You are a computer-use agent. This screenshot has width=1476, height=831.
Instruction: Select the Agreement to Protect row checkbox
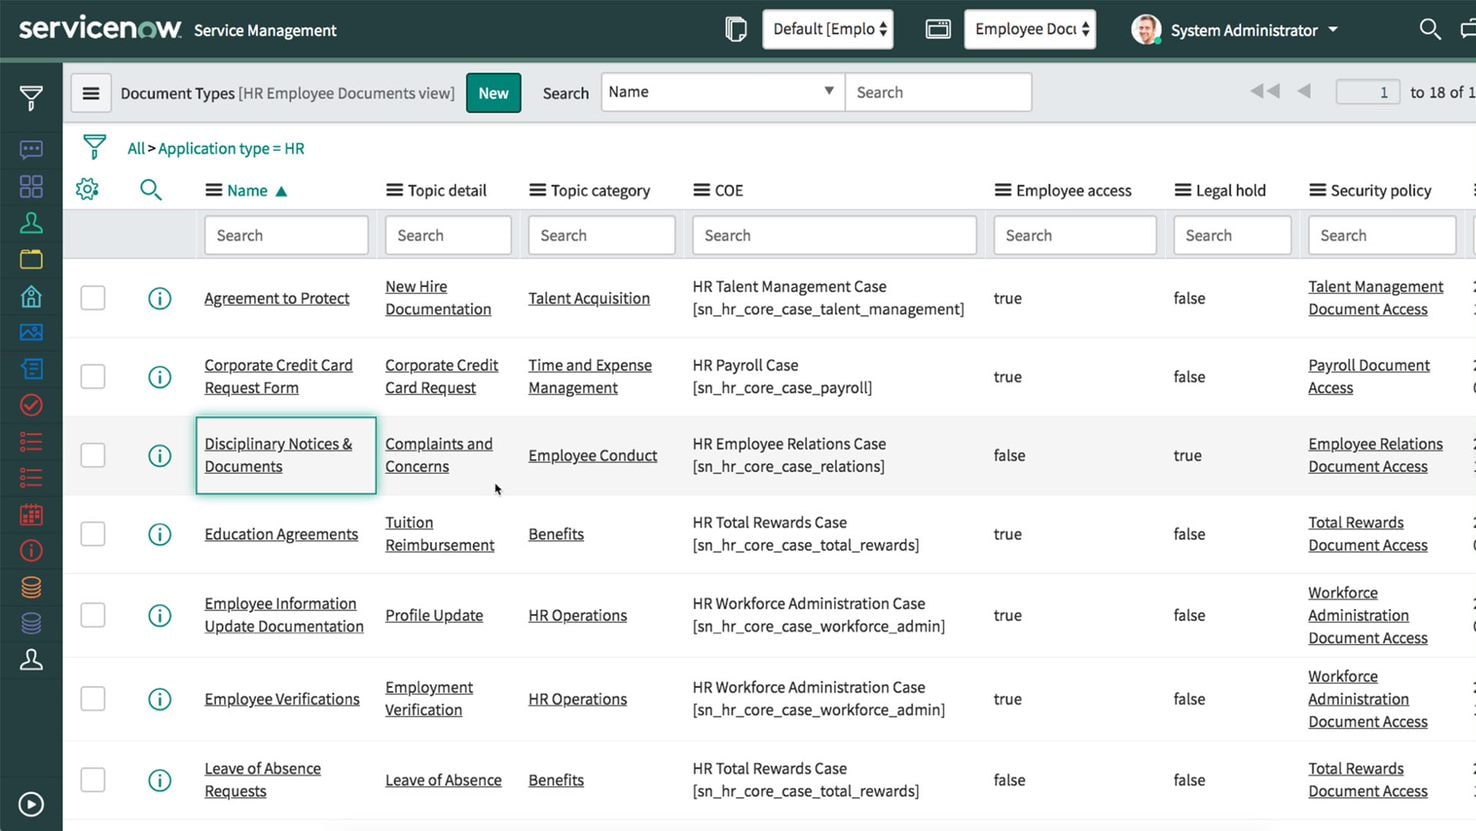pos(93,298)
